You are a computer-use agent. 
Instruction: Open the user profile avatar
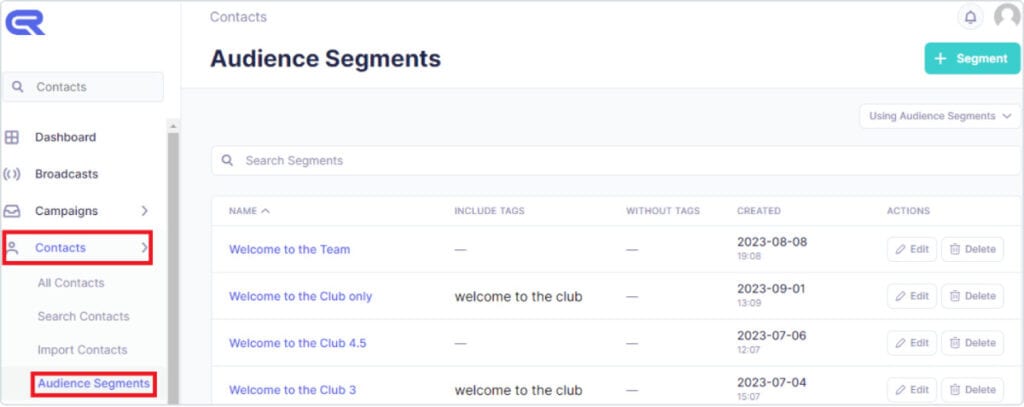[x=1008, y=16]
